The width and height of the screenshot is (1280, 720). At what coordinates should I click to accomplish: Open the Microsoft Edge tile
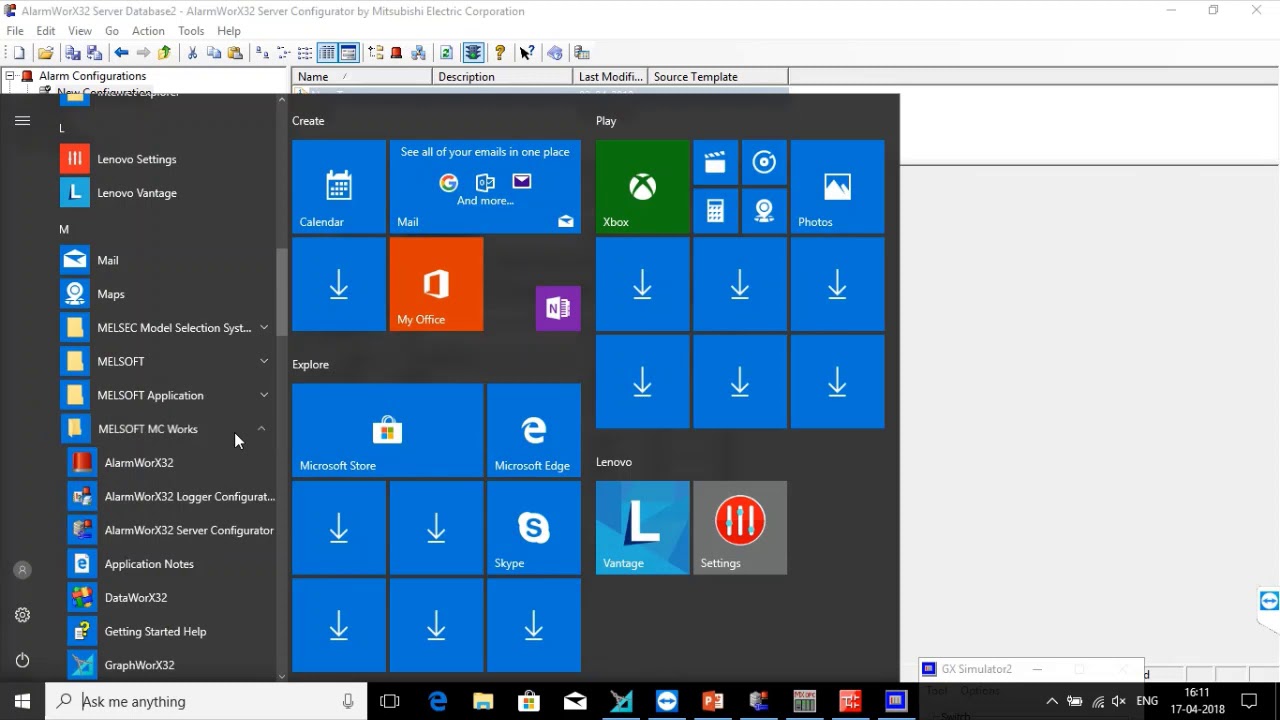pos(534,430)
